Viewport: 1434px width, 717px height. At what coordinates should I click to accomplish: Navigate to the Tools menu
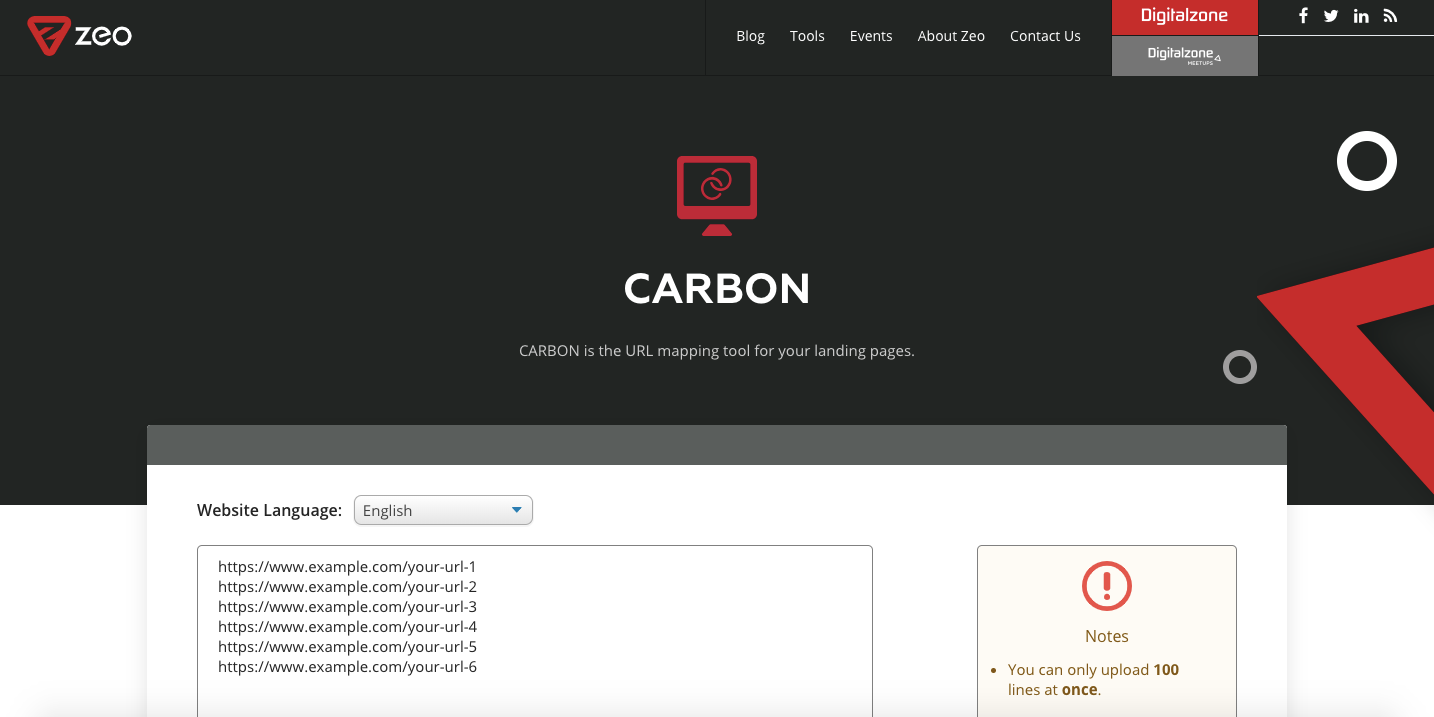[x=807, y=36]
